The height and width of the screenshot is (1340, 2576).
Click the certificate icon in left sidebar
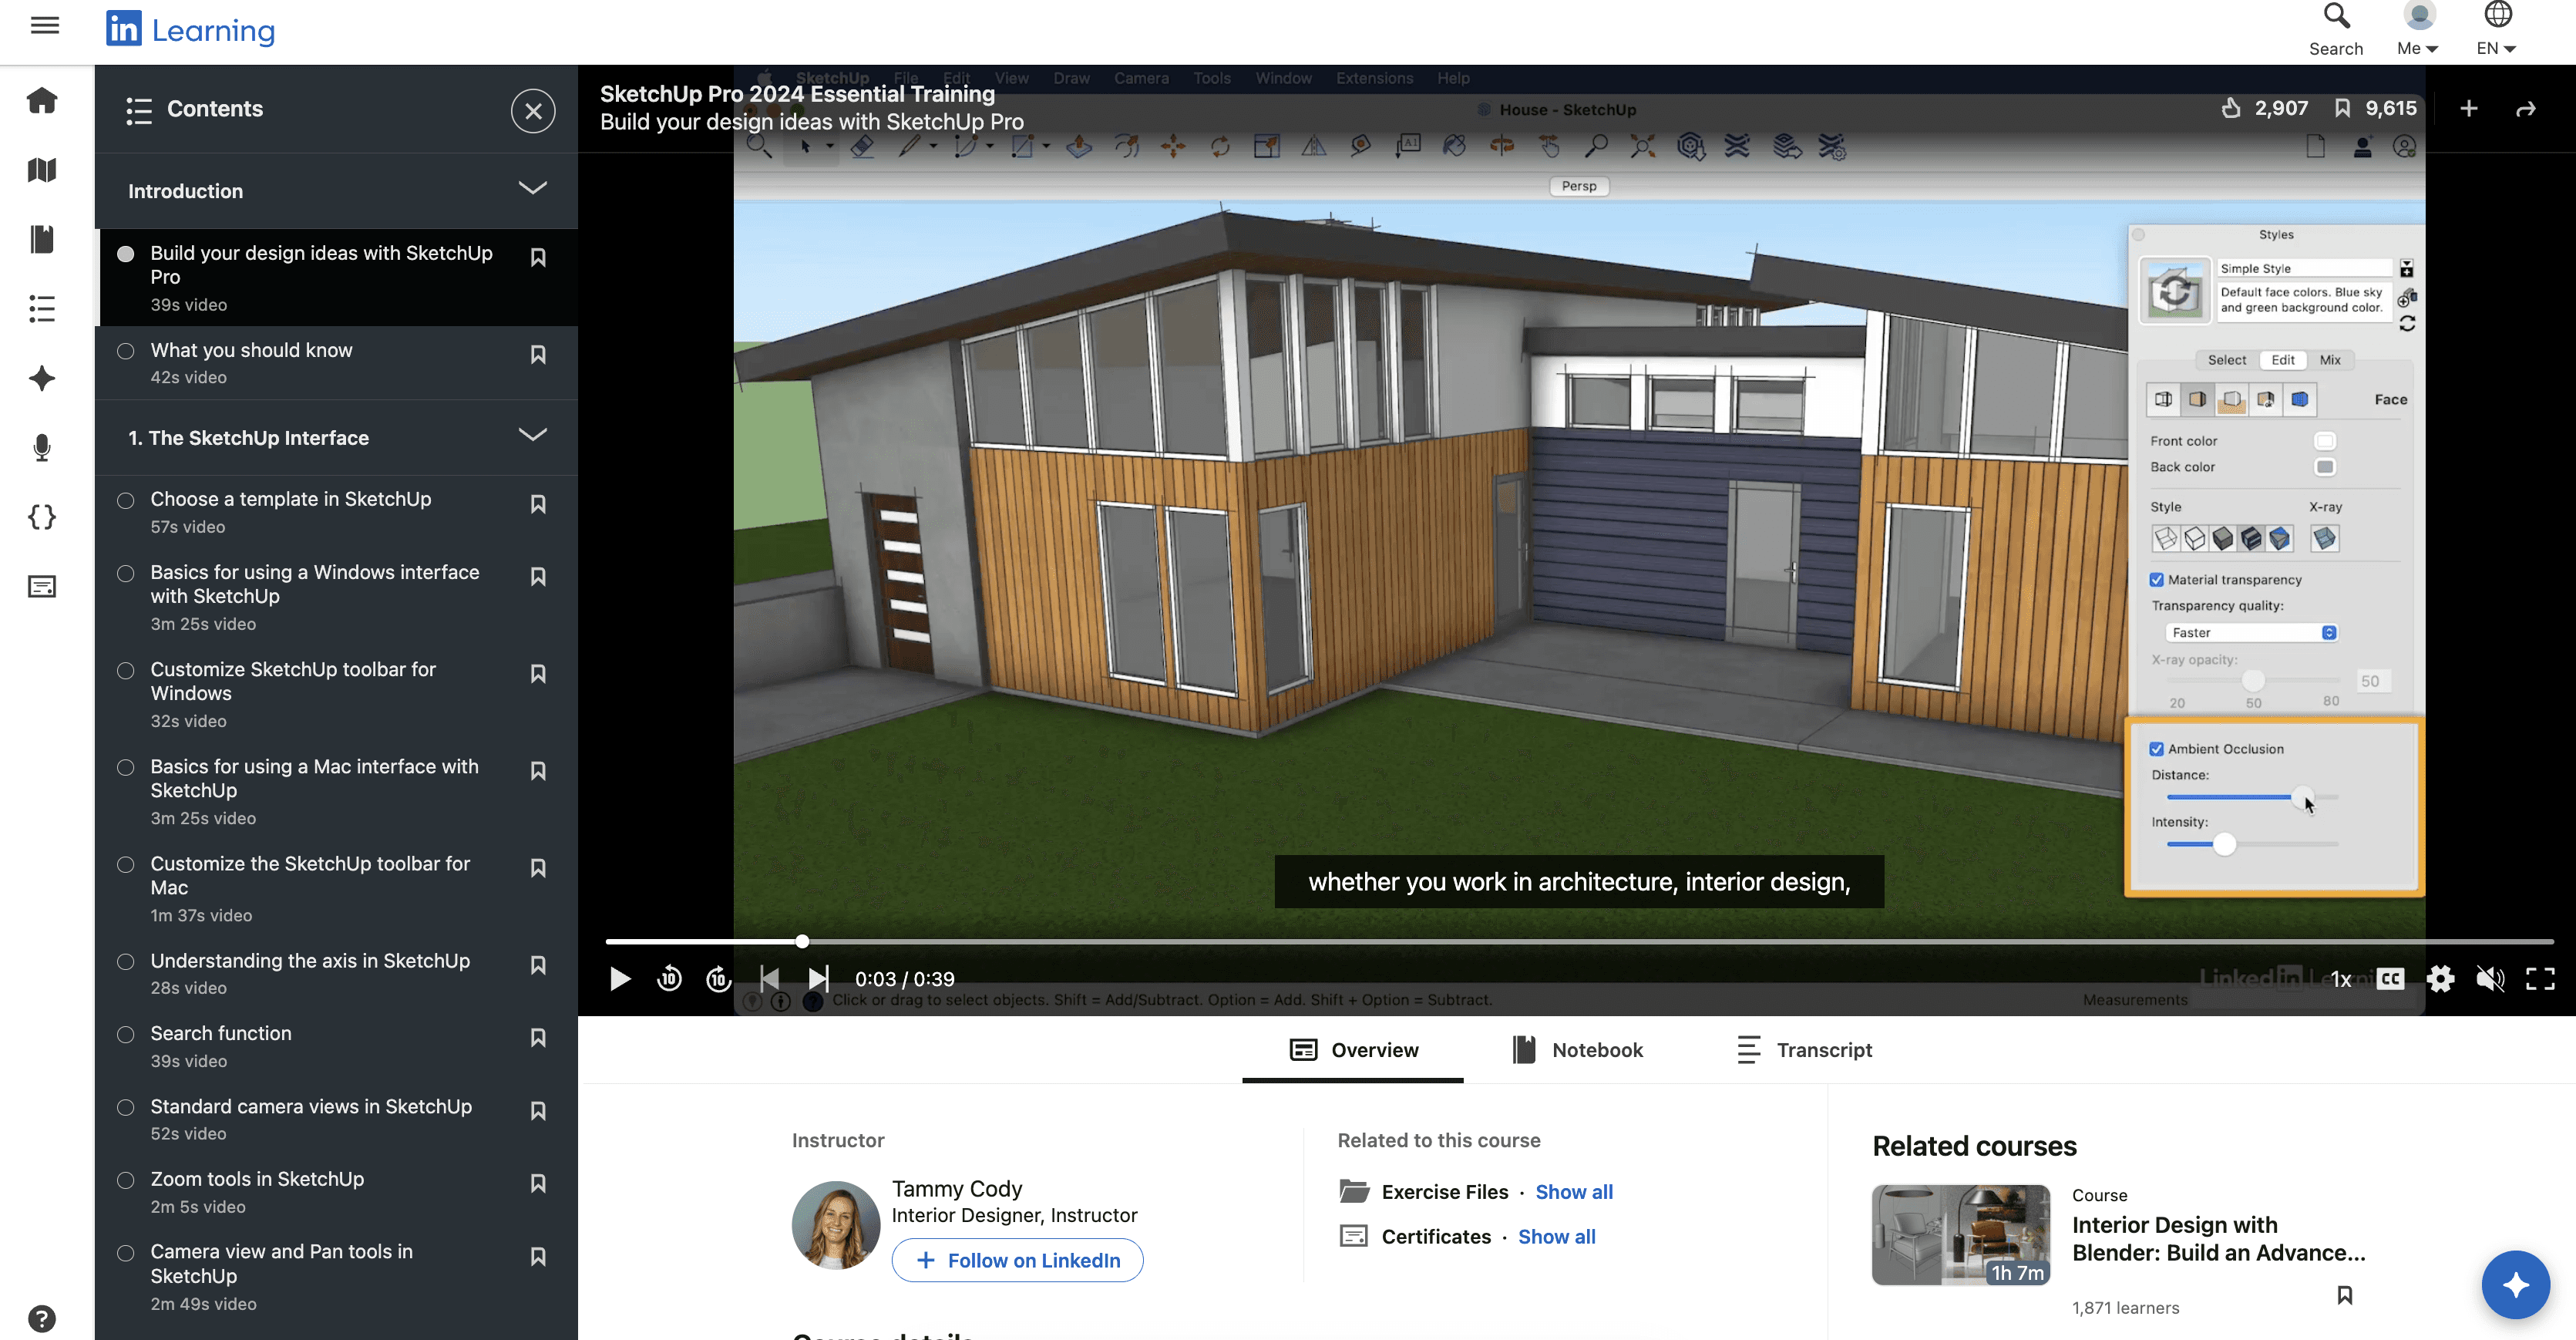click(42, 586)
